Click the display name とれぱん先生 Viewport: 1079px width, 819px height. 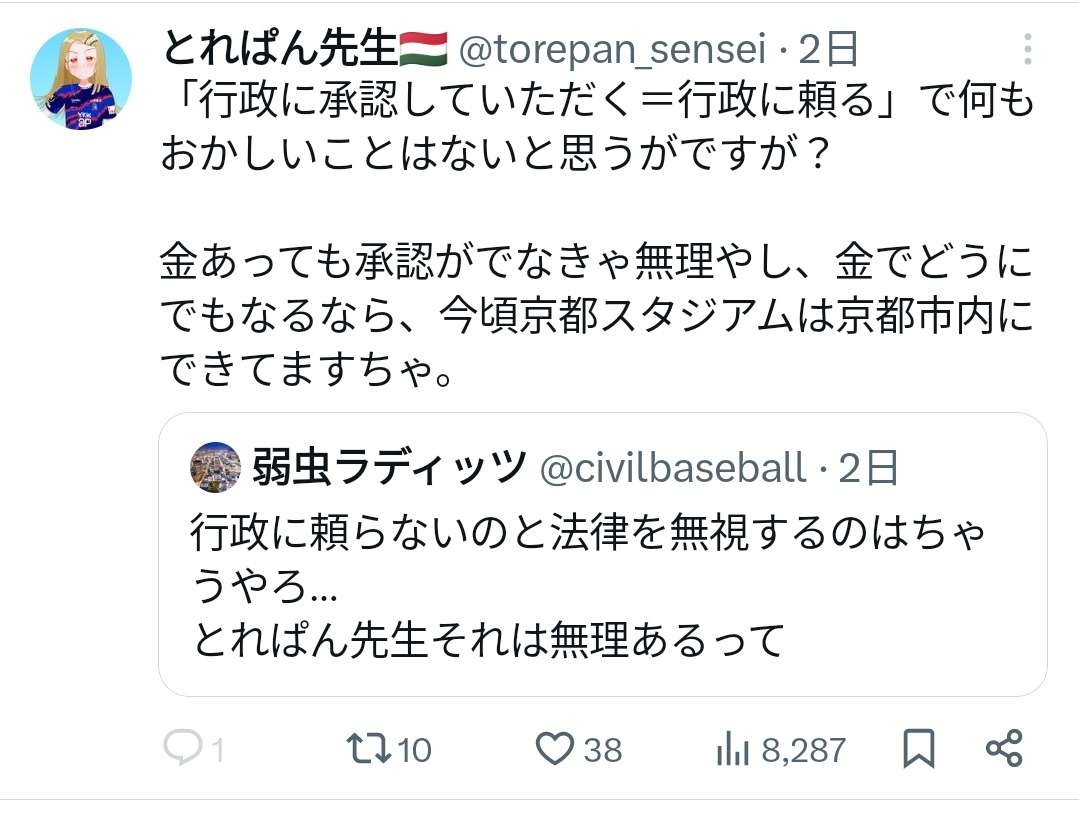click(279, 48)
